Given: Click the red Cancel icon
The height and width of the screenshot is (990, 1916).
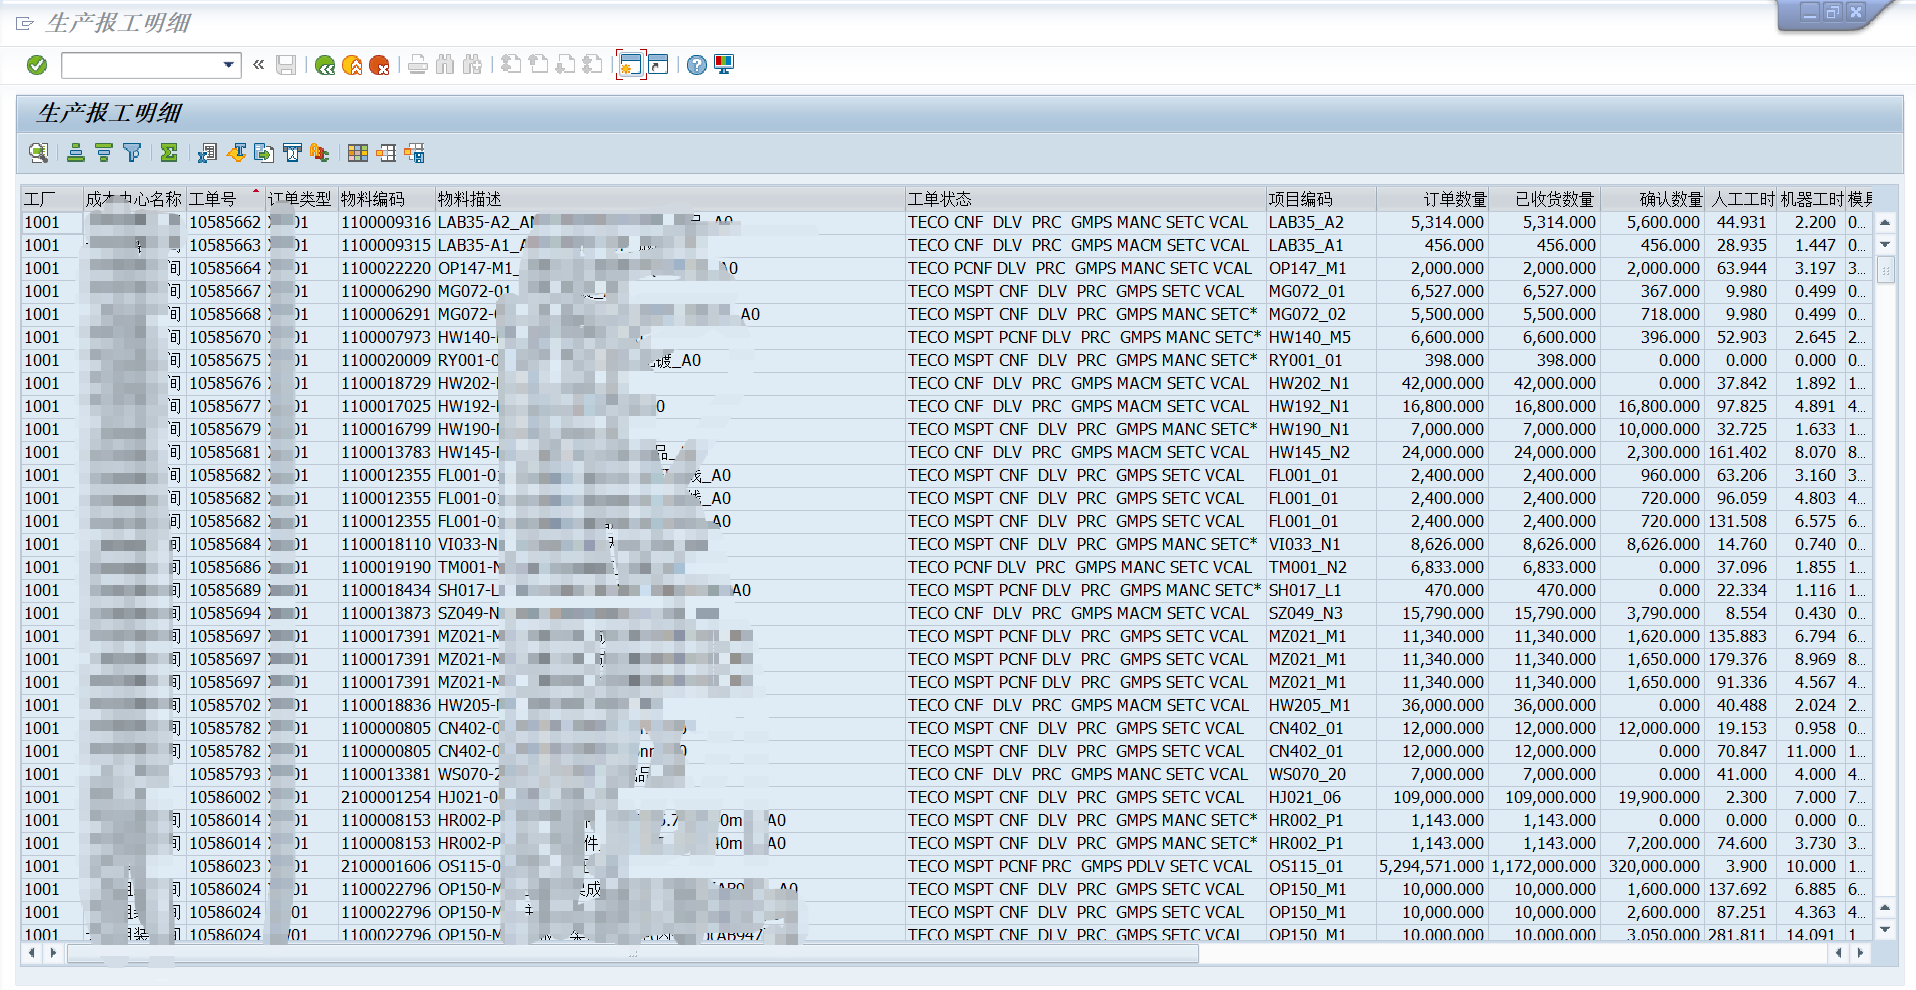Looking at the screenshot, I should click(379, 65).
